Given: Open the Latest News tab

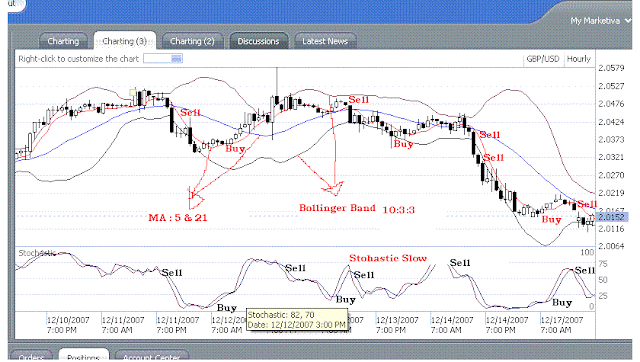Looking at the screenshot, I should 325,41.
